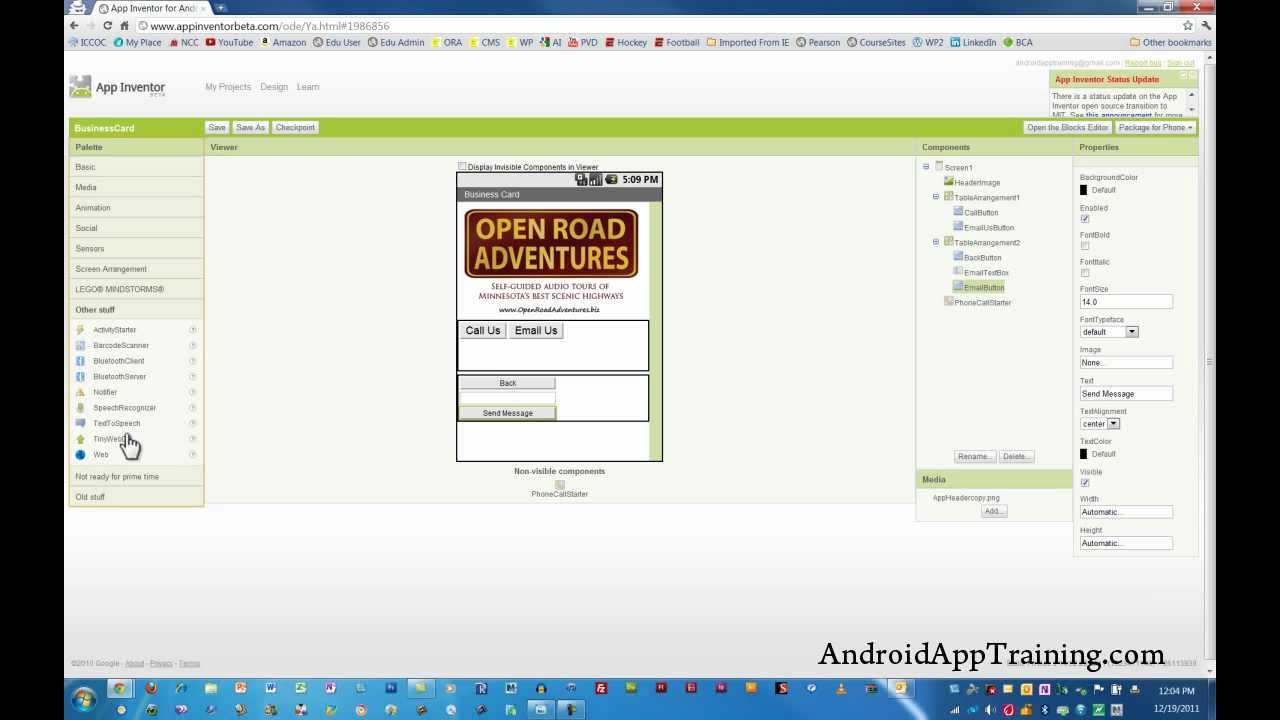The width and height of the screenshot is (1280, 720).
Task: Open Chrome from the Windows taskbar
Action: click(119, 688)
